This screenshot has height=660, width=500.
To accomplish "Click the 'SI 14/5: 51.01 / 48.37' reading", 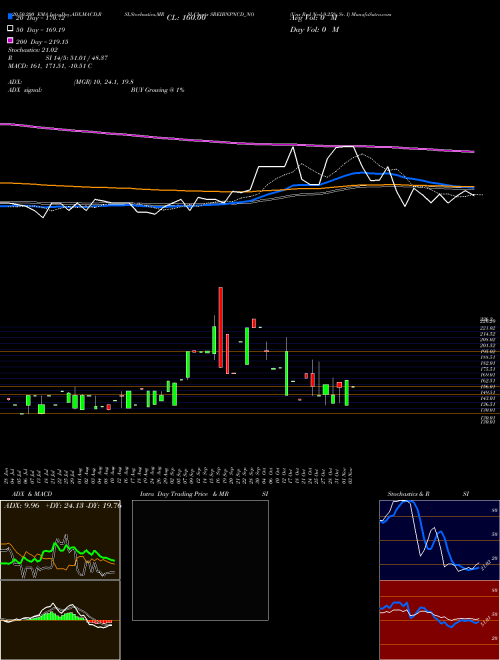I will [x=77, y=58].
